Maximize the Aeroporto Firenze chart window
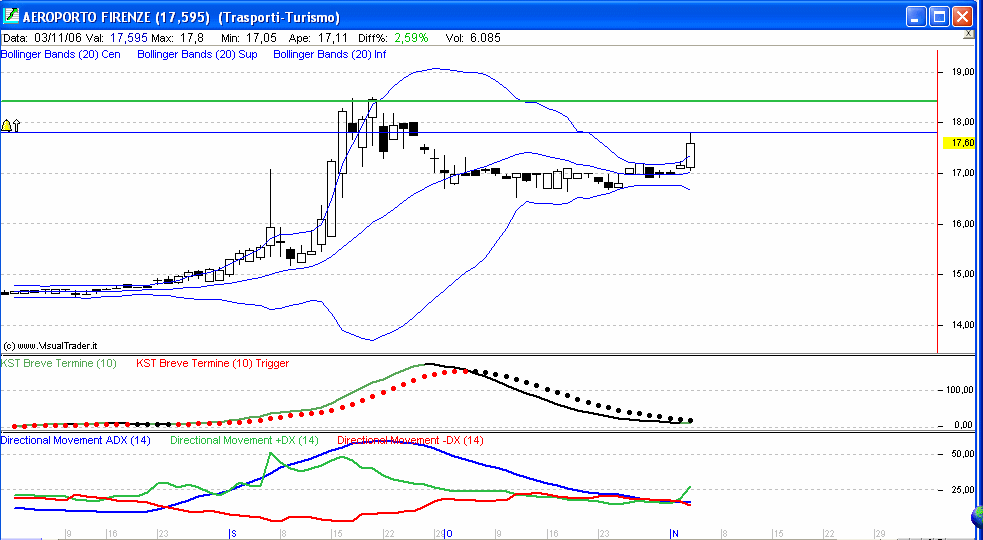Image resolution: width=983 pixels, height=540 pixels. (x=939, y=17)
